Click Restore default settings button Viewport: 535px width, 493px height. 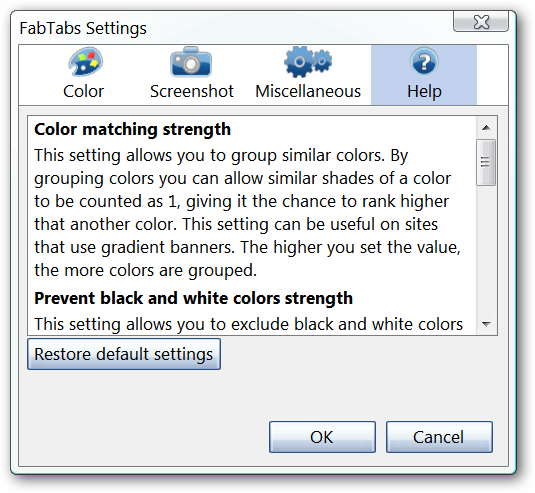tap(124, 354)
